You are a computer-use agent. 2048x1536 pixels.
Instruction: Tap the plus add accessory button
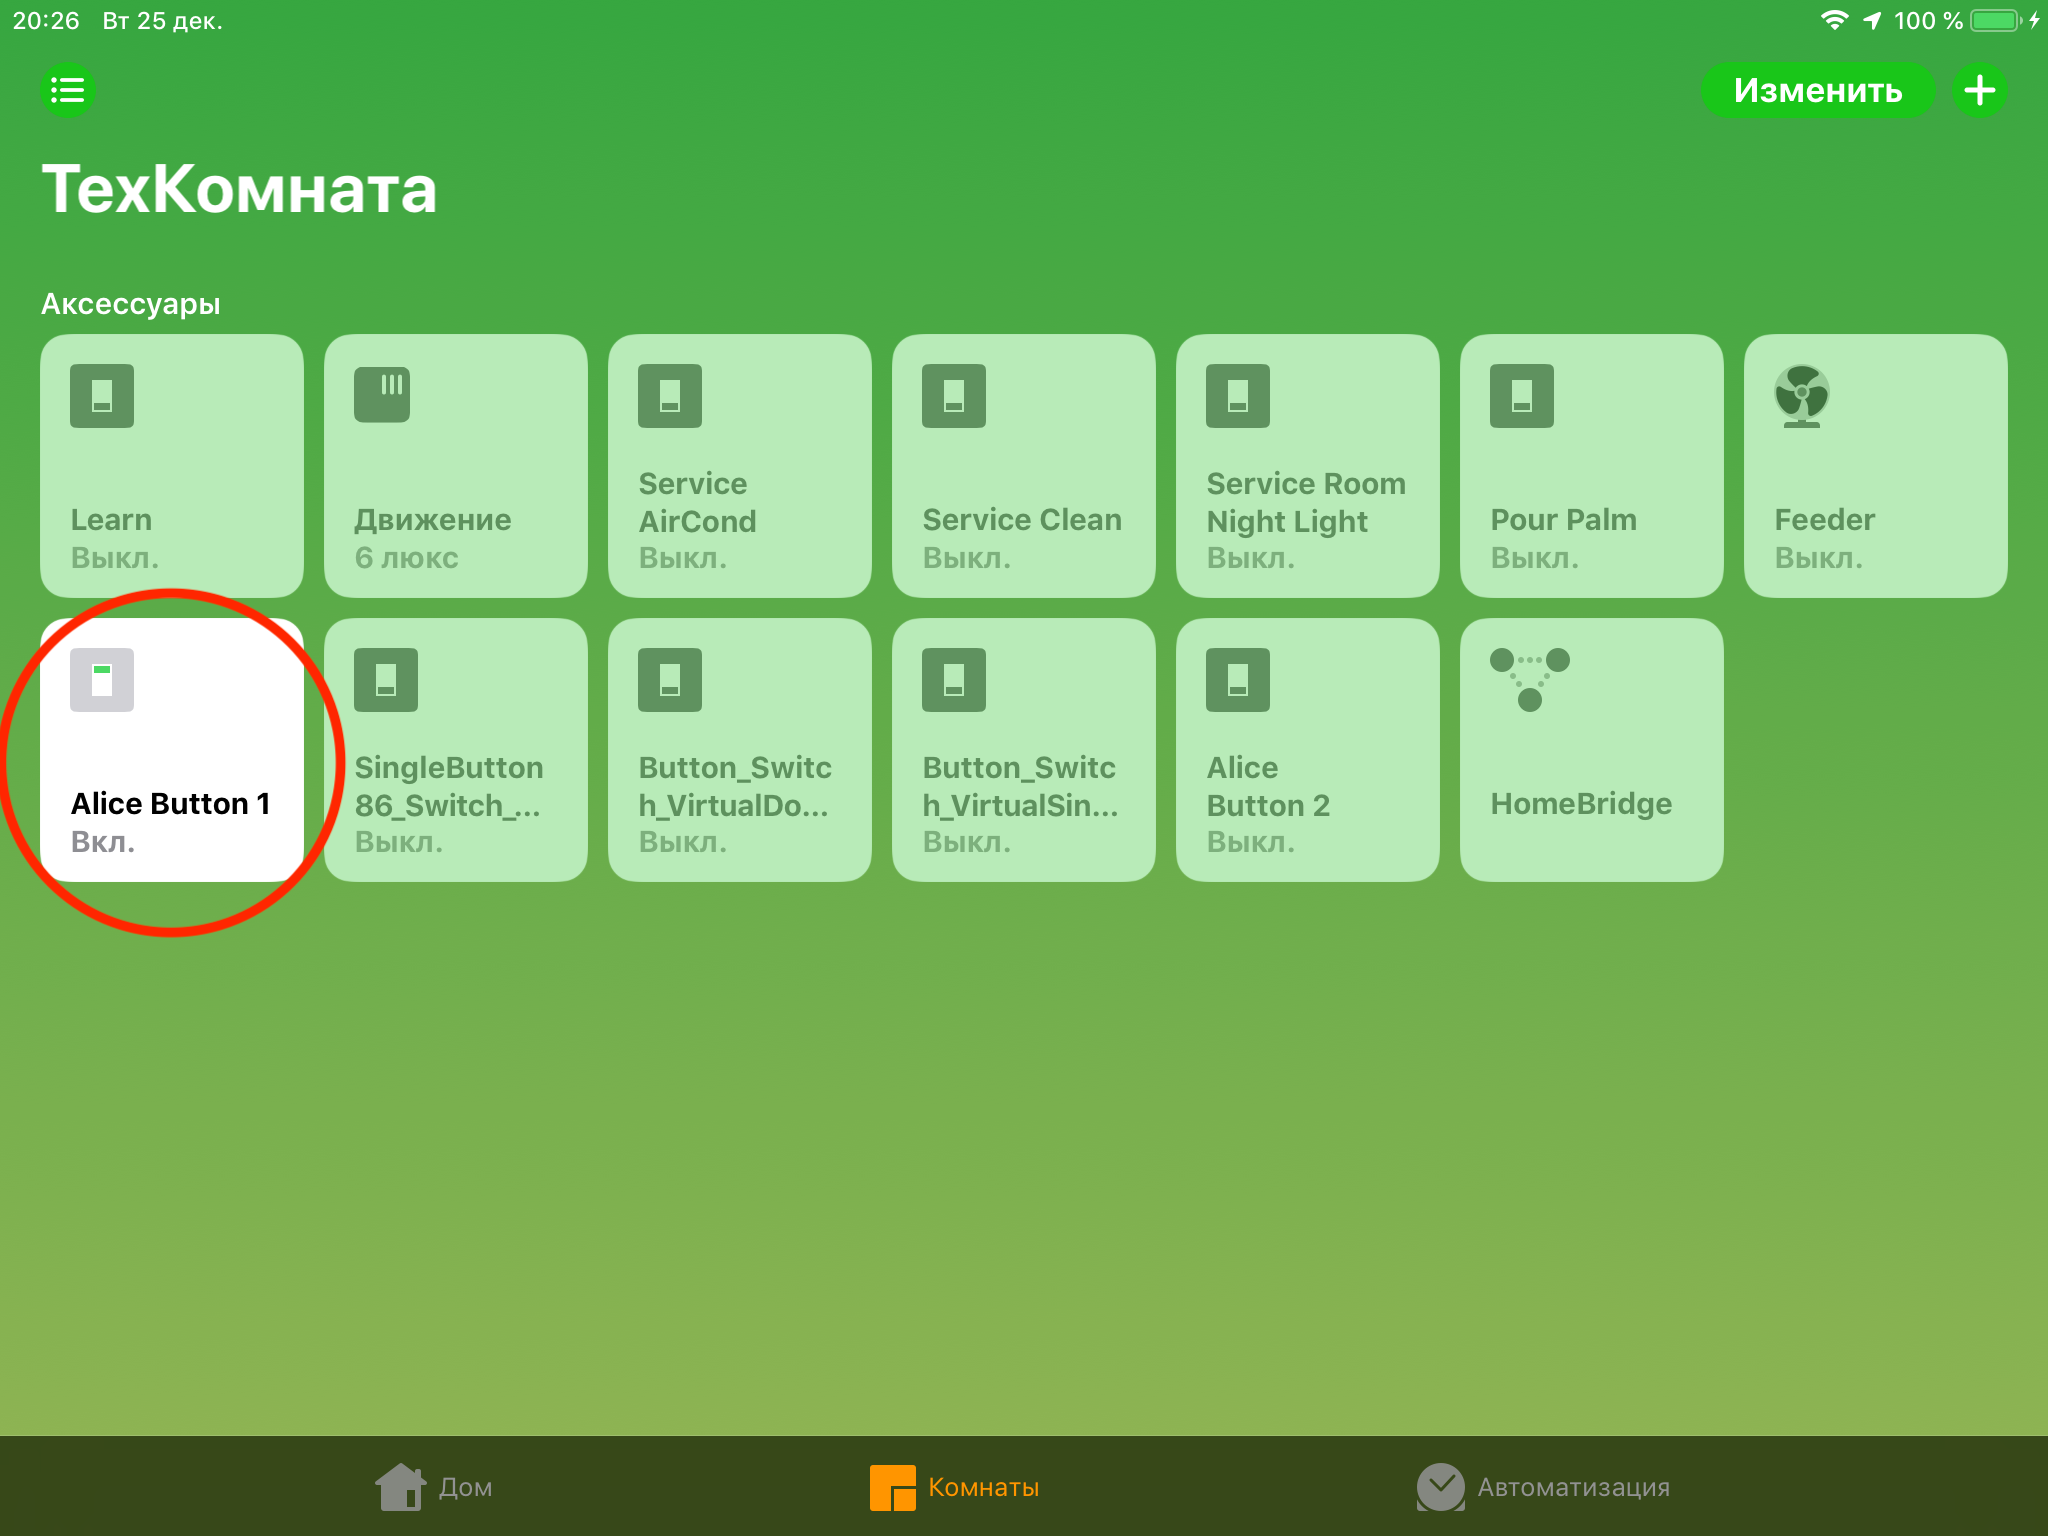(1979, 90)
